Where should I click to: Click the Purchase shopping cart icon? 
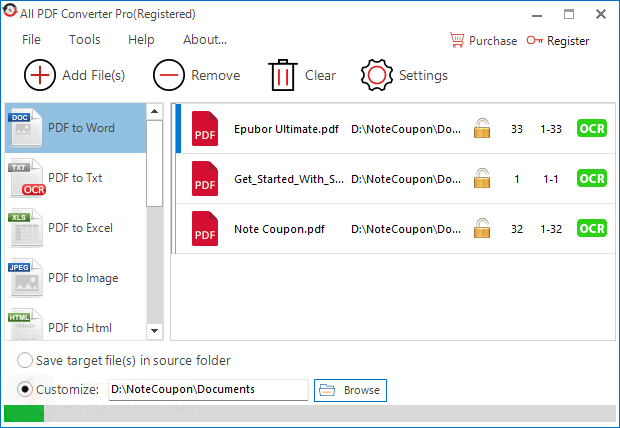[x=457, y=40]
